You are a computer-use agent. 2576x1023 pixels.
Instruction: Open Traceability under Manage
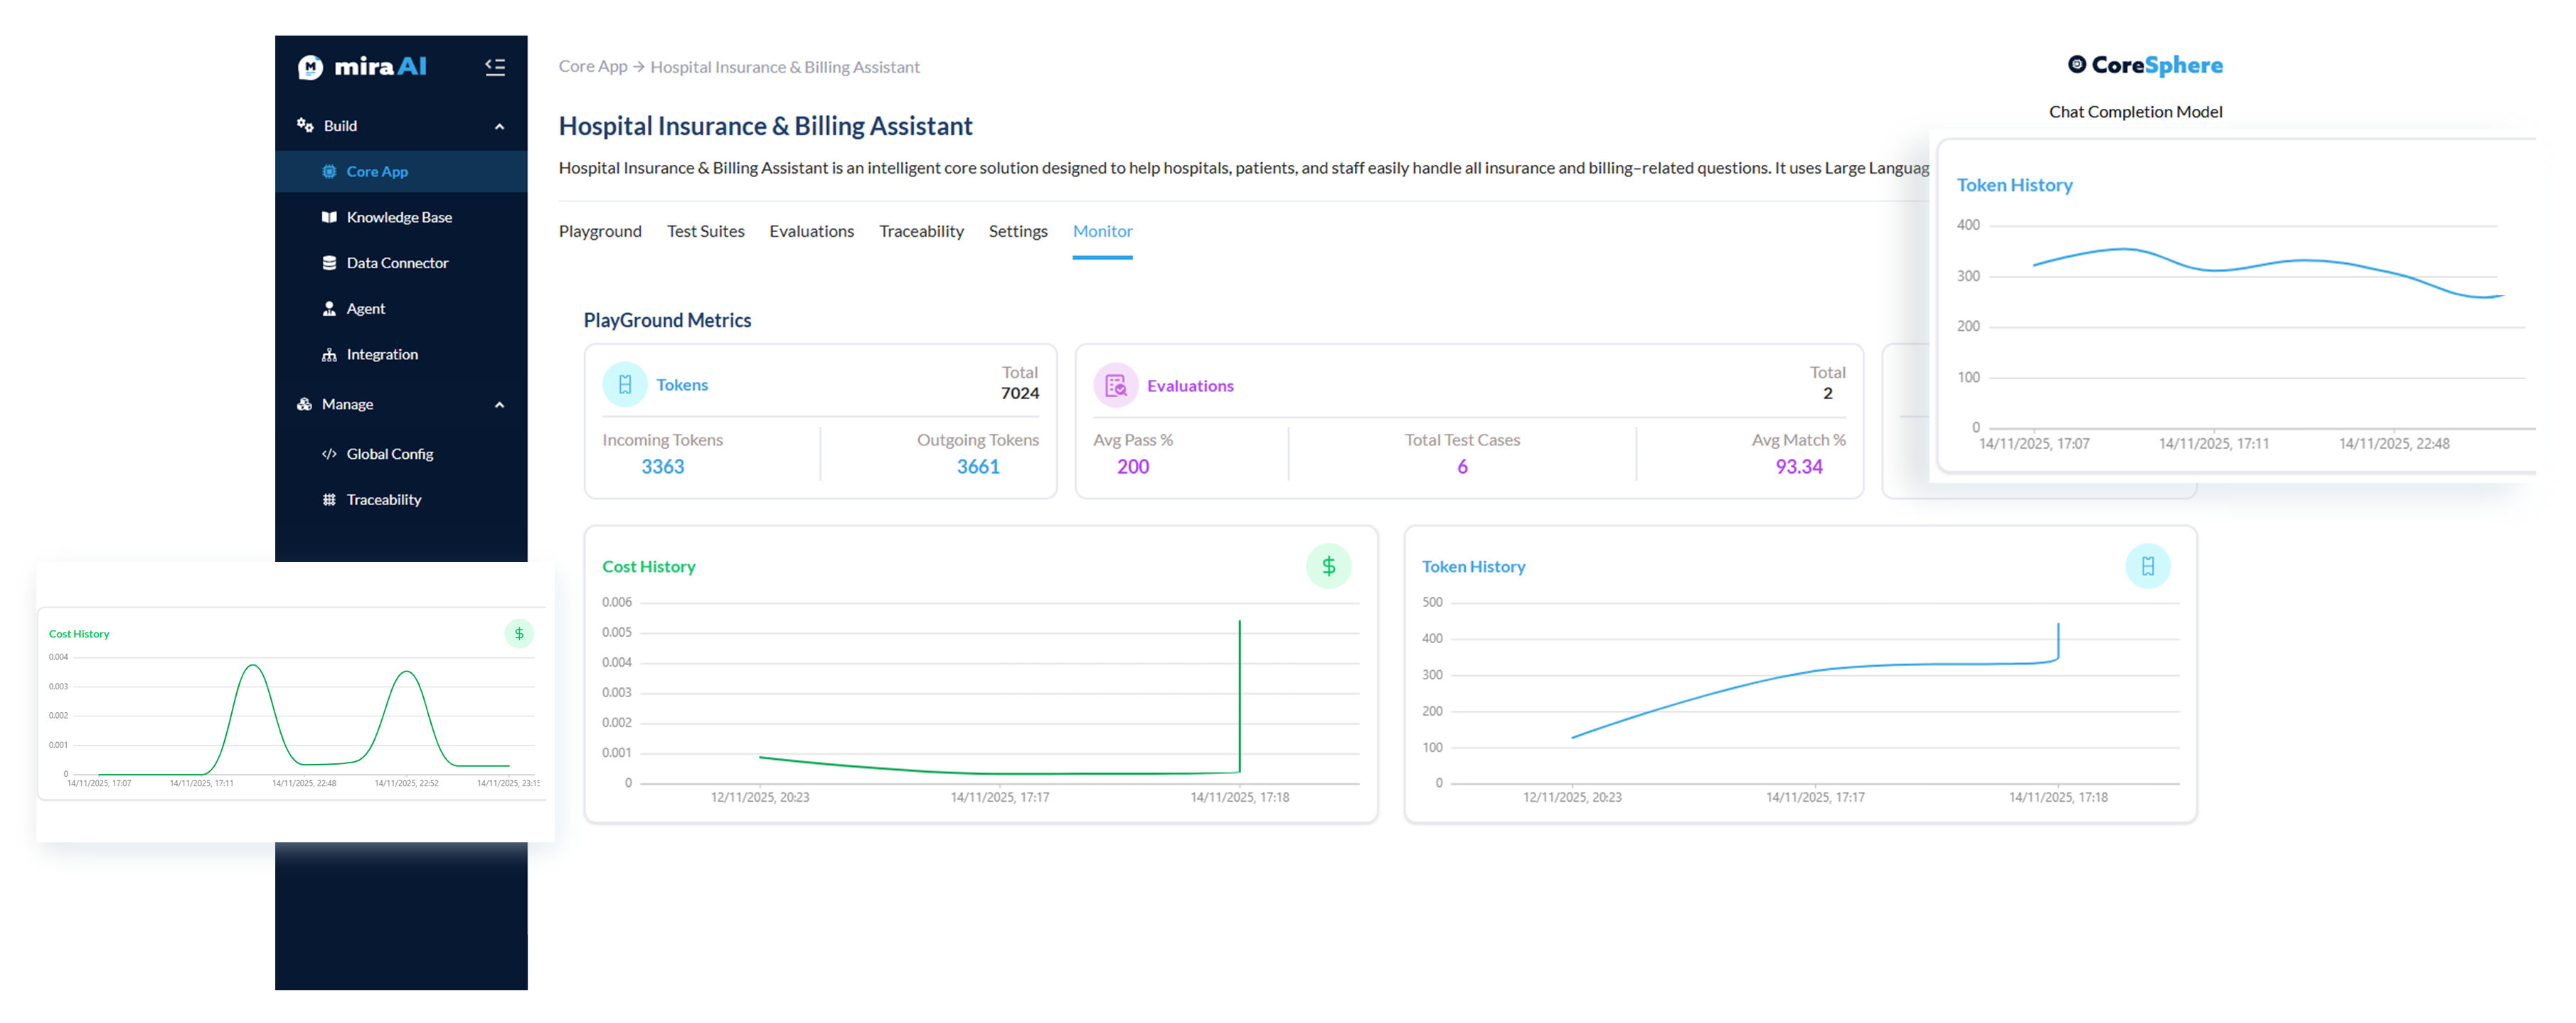point(383,499)
